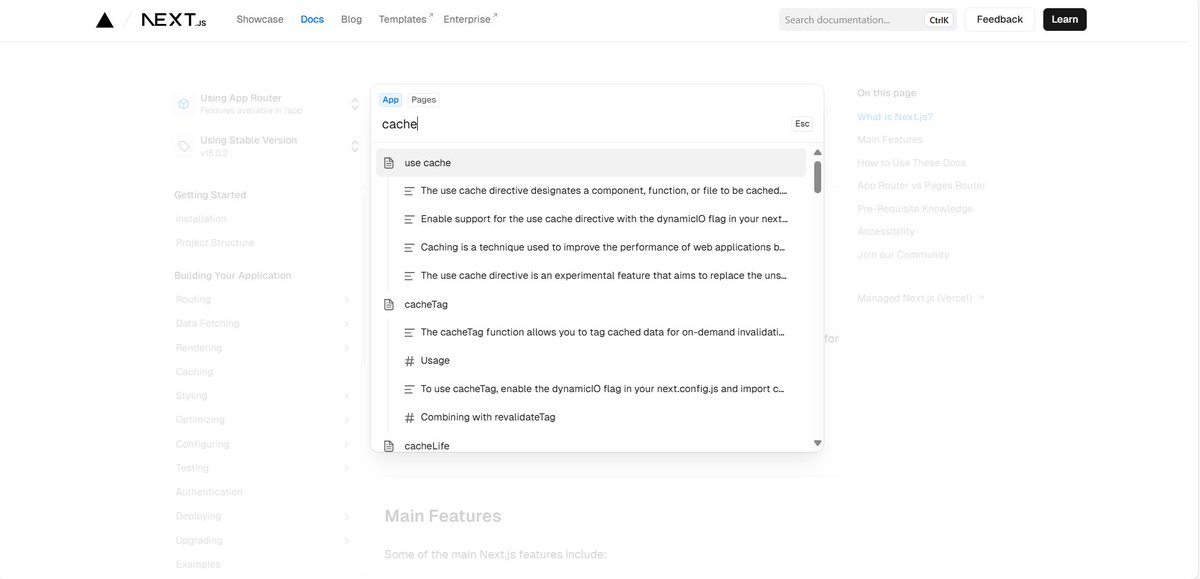This screenshot has height=579, width=1200.
Task: Open result starting 'The use cache directive designates'
Action: [603, 191]
